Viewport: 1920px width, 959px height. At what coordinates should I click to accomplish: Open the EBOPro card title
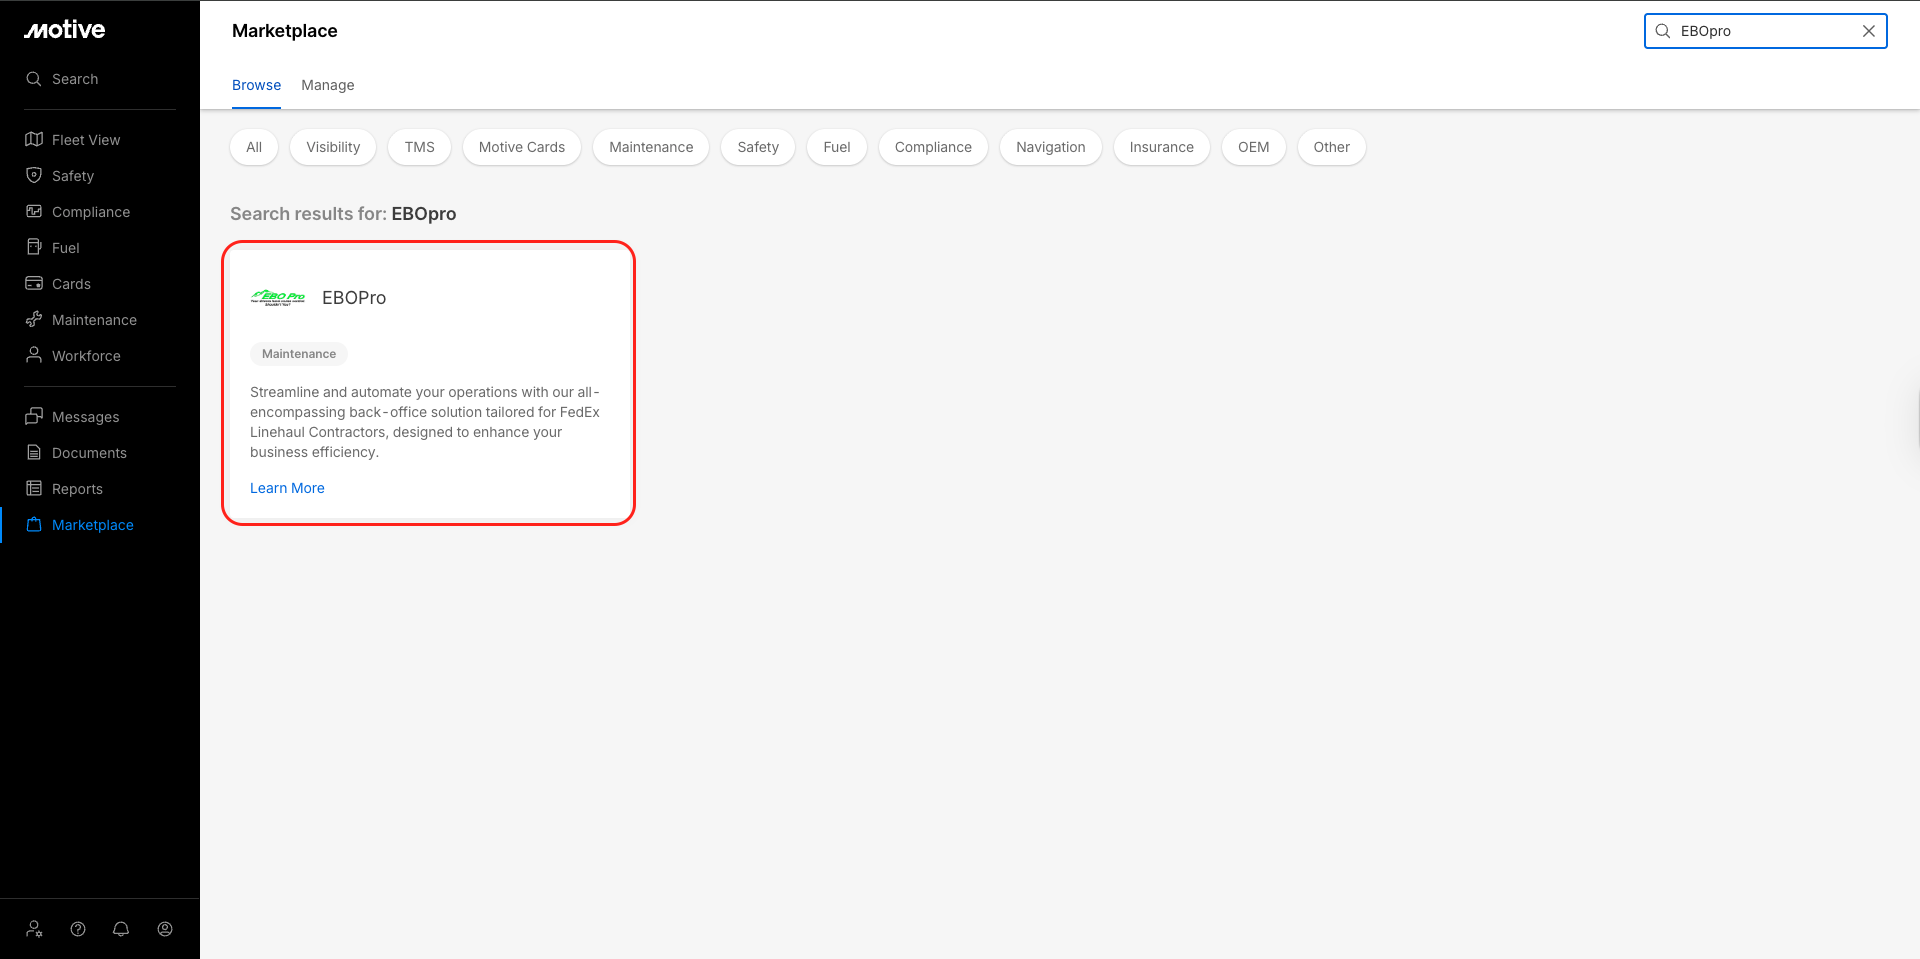pos(354,297)
